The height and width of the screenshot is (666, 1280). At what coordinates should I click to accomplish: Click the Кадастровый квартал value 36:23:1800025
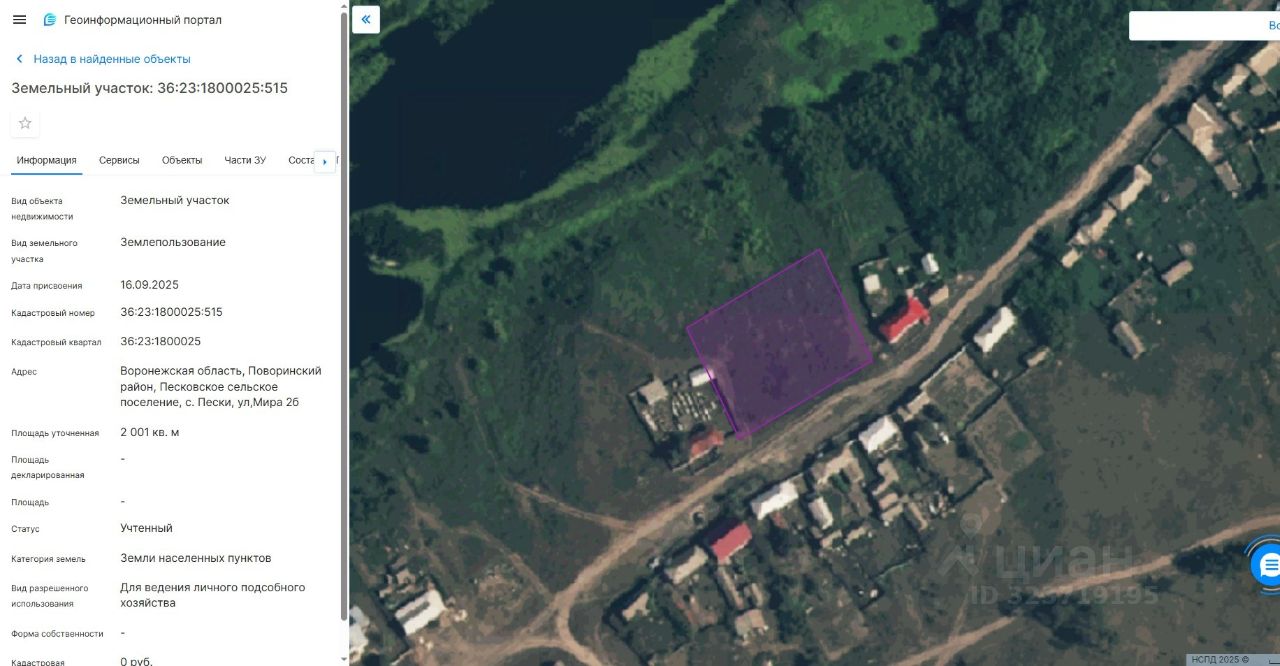click(160, 341)
